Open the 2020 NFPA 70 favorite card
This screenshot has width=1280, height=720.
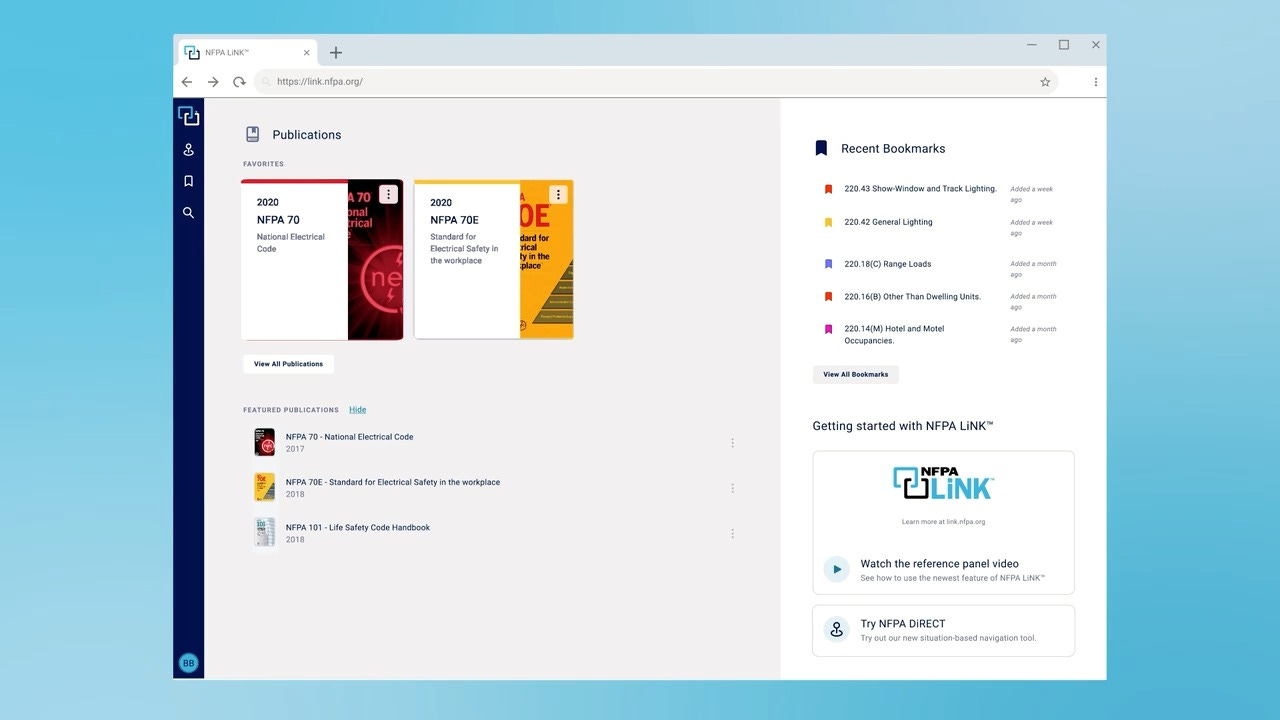pyautogui.click(x=322, y=260)
